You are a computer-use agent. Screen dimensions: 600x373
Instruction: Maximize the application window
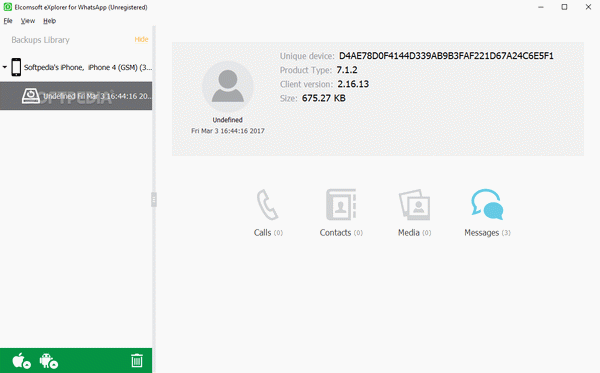[x=564, y=7]
